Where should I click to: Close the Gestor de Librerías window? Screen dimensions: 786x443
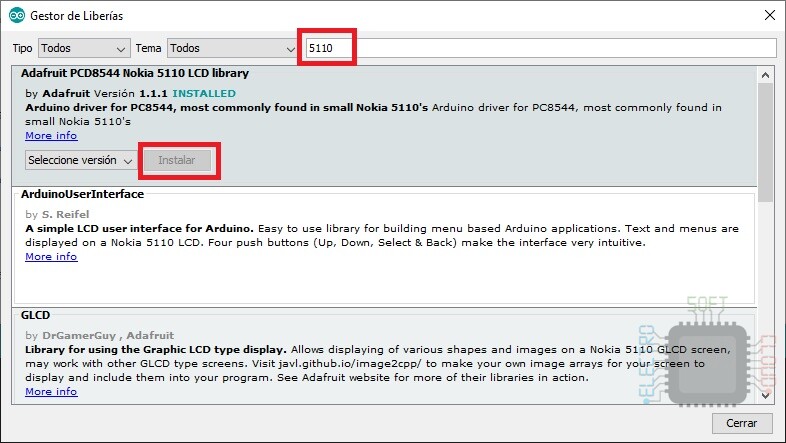tap(770, 16)
